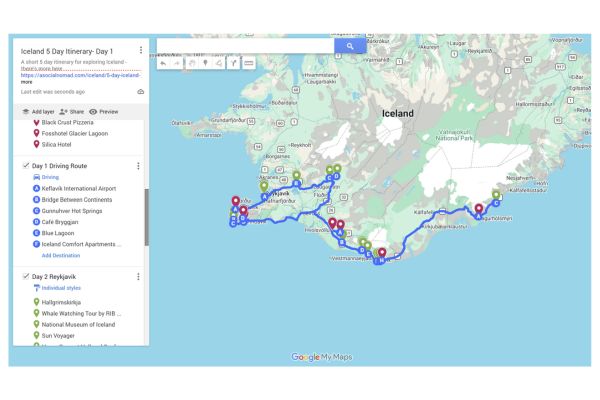600x400 pixels.
Task: Click the Day 2 Reykjavik layer title
Action: (x=54, y=276)
